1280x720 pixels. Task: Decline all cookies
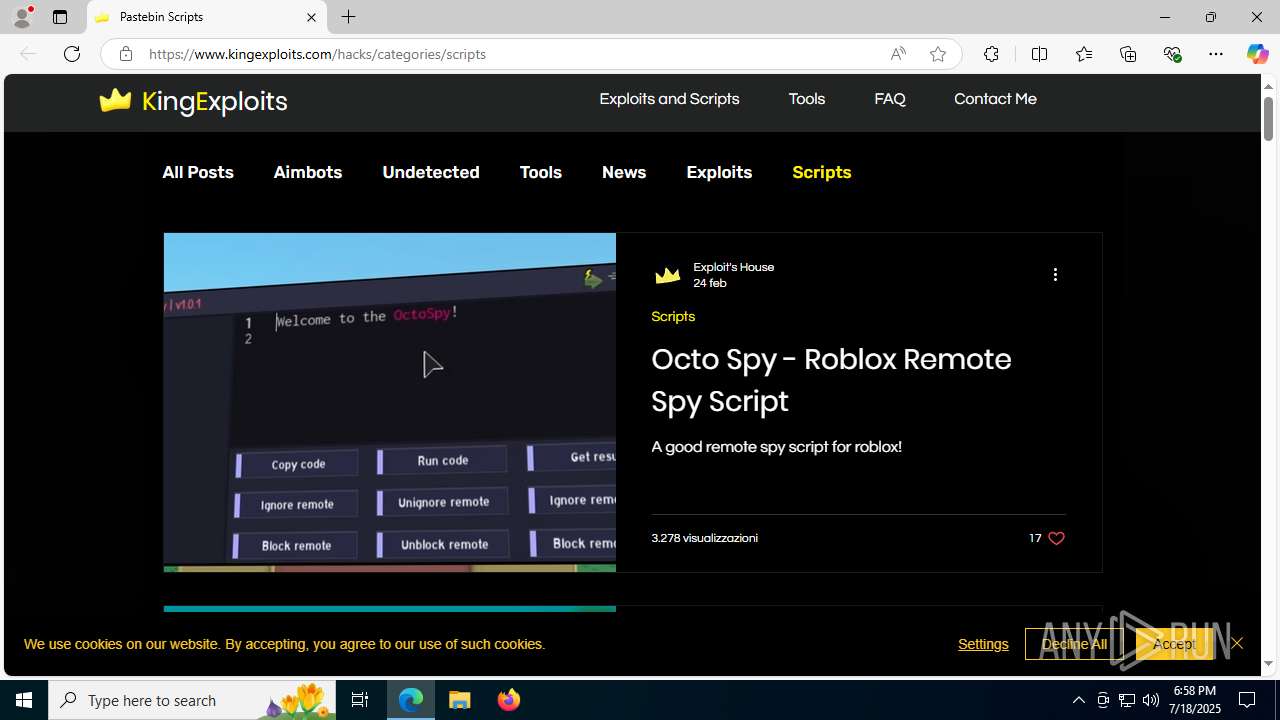click(x=1074, y=644)
